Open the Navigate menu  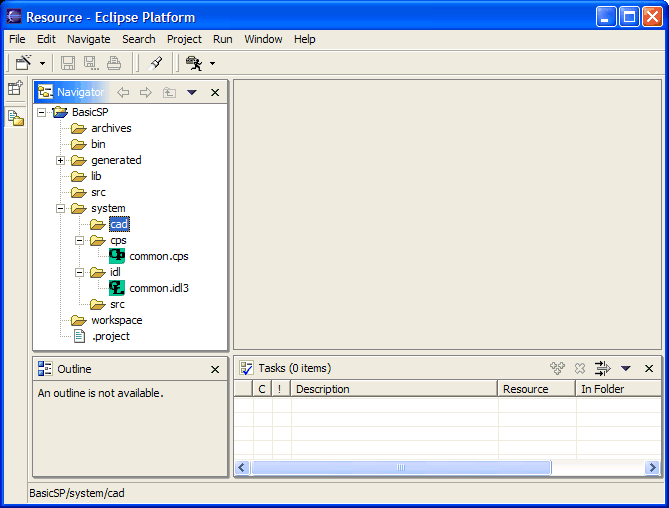click(x=89, y=39)
